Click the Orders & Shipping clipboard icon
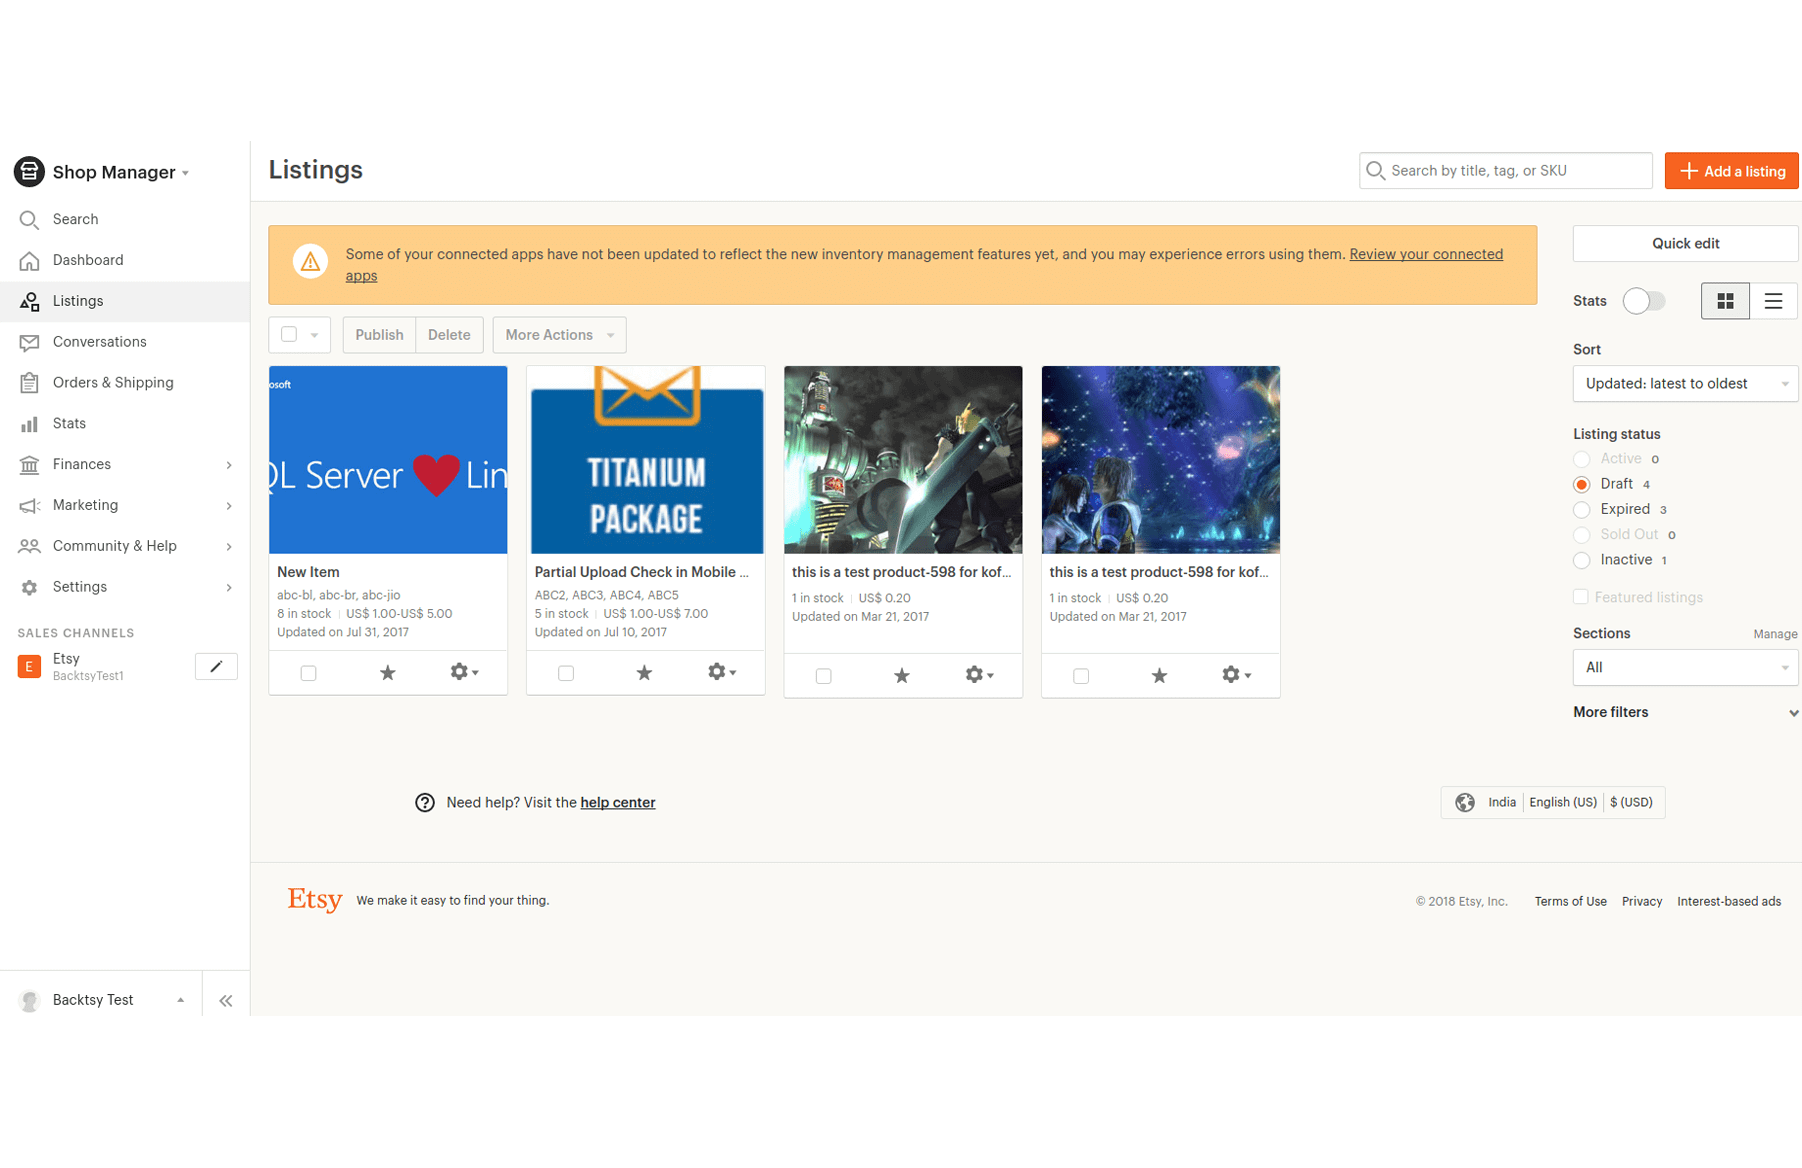This screenshot has width=1802, height=1168. tap(29, 383)
